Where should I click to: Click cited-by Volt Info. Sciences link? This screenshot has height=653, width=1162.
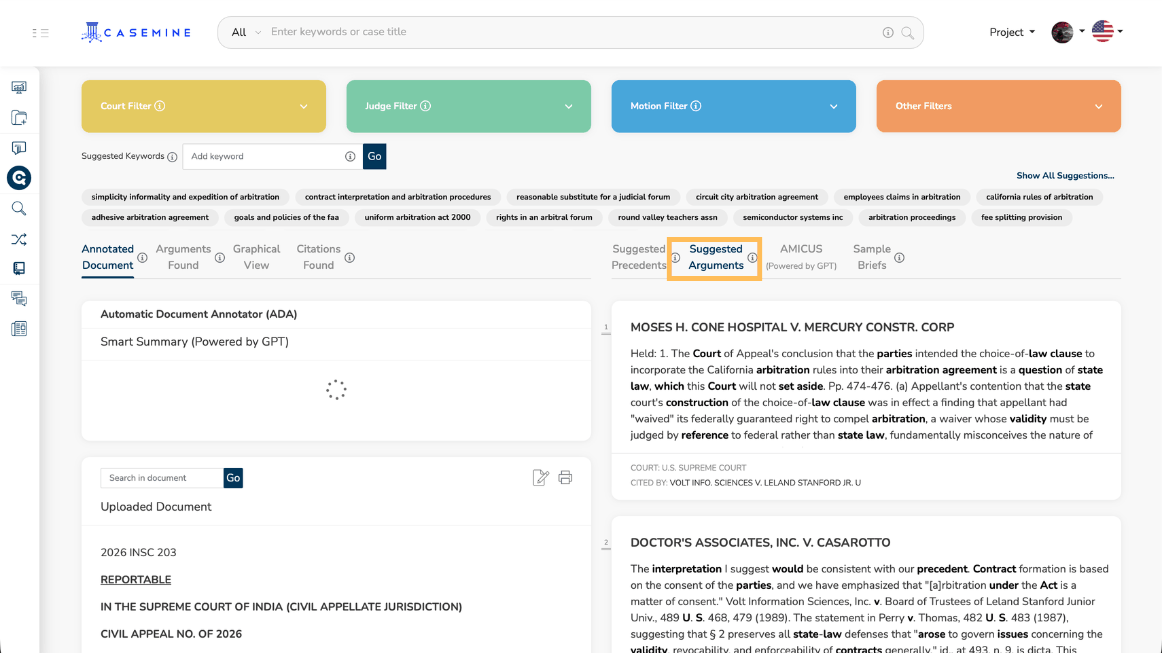coord(765,483)
